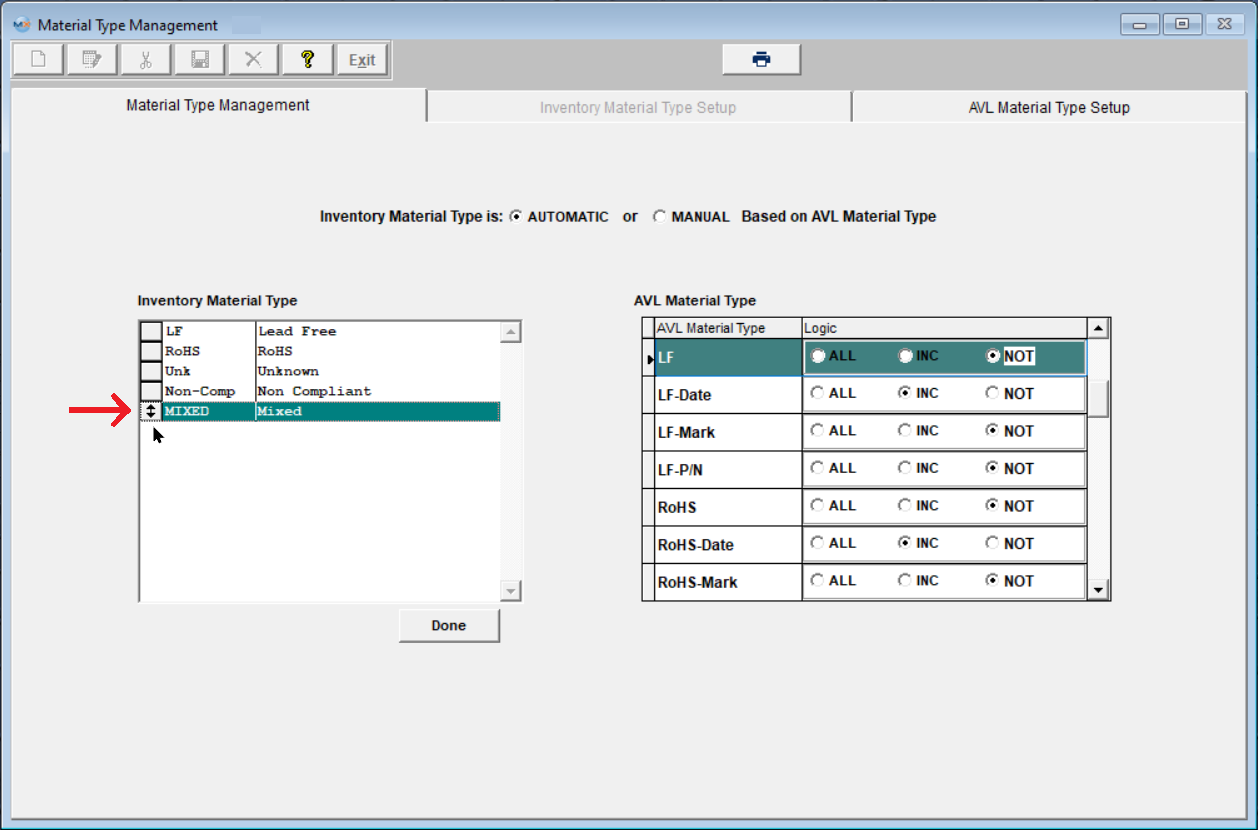Click the Non Compliant description cell
Screen dimensions: 1258x830
pos(378,391)
